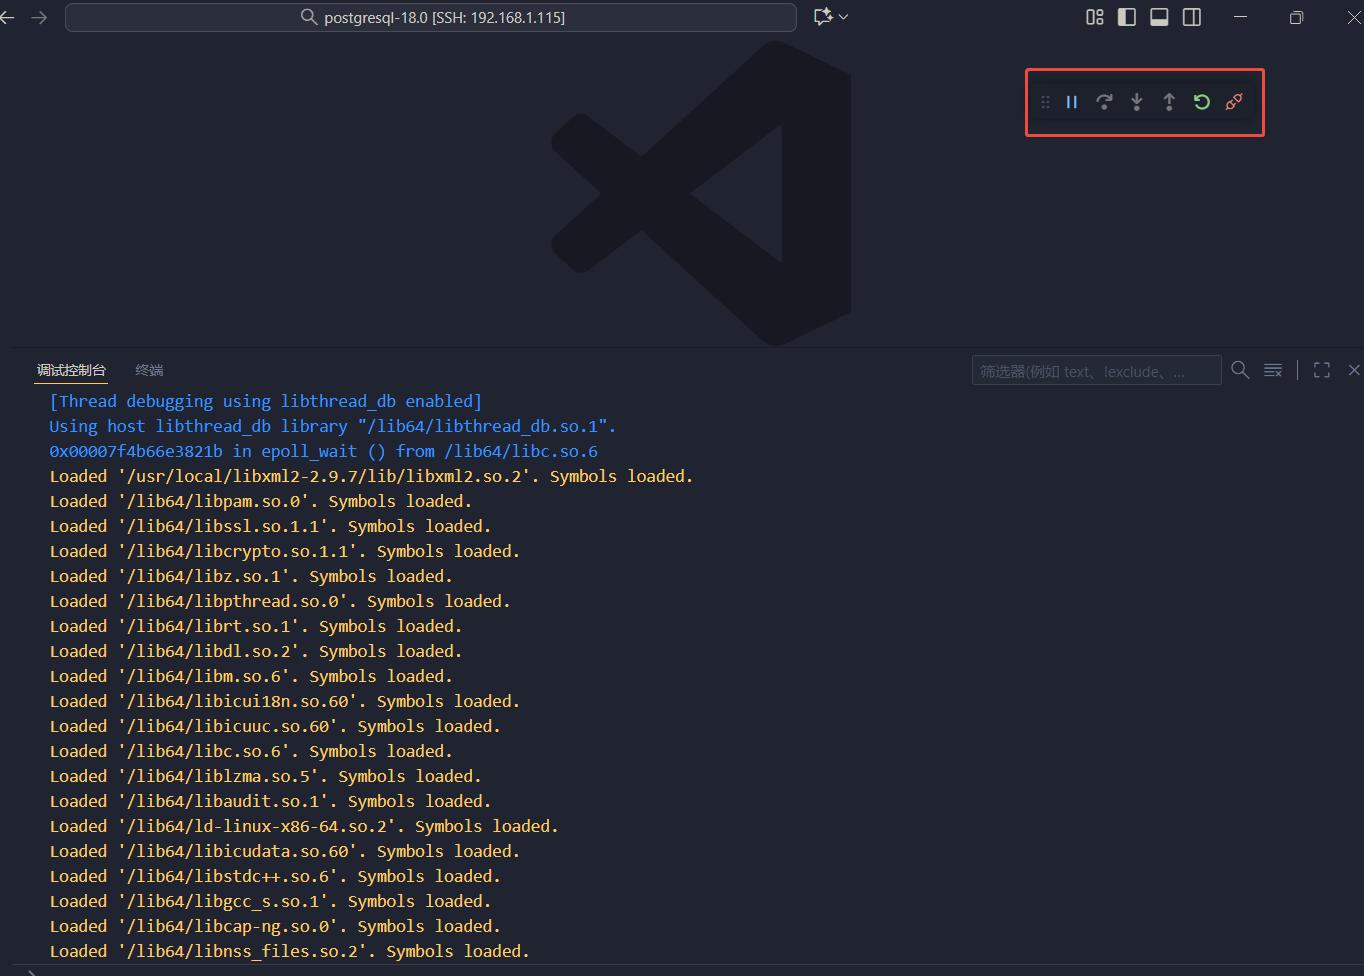The image size is (1364, 976).
Task: Click the libgcc_s.so.1 loaded line
Action: point(270,901)
